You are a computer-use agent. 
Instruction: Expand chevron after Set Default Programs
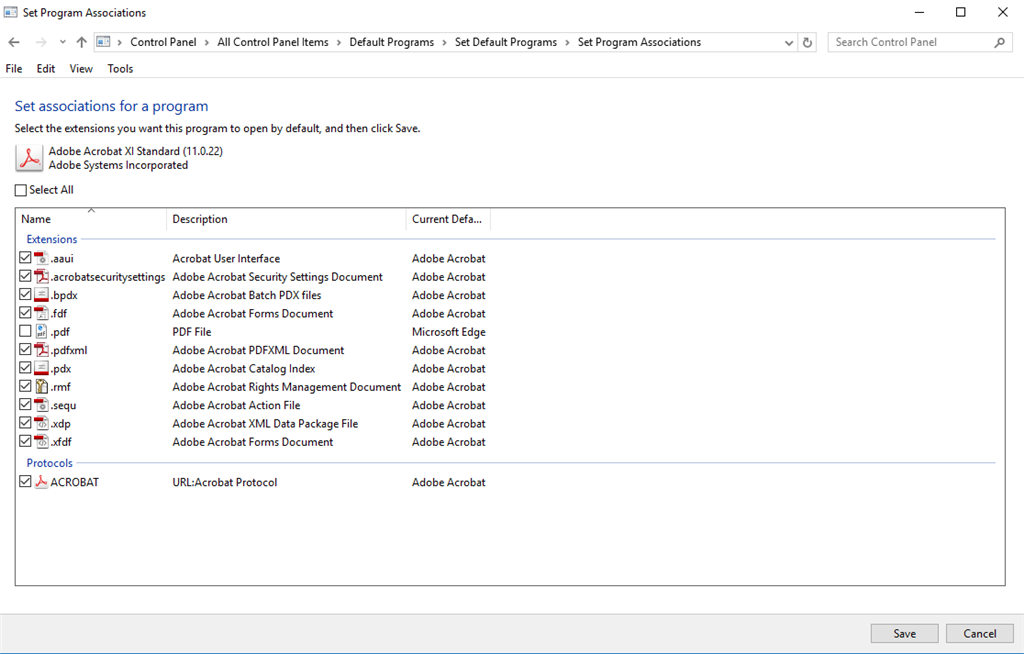click(x=568, y=42)
